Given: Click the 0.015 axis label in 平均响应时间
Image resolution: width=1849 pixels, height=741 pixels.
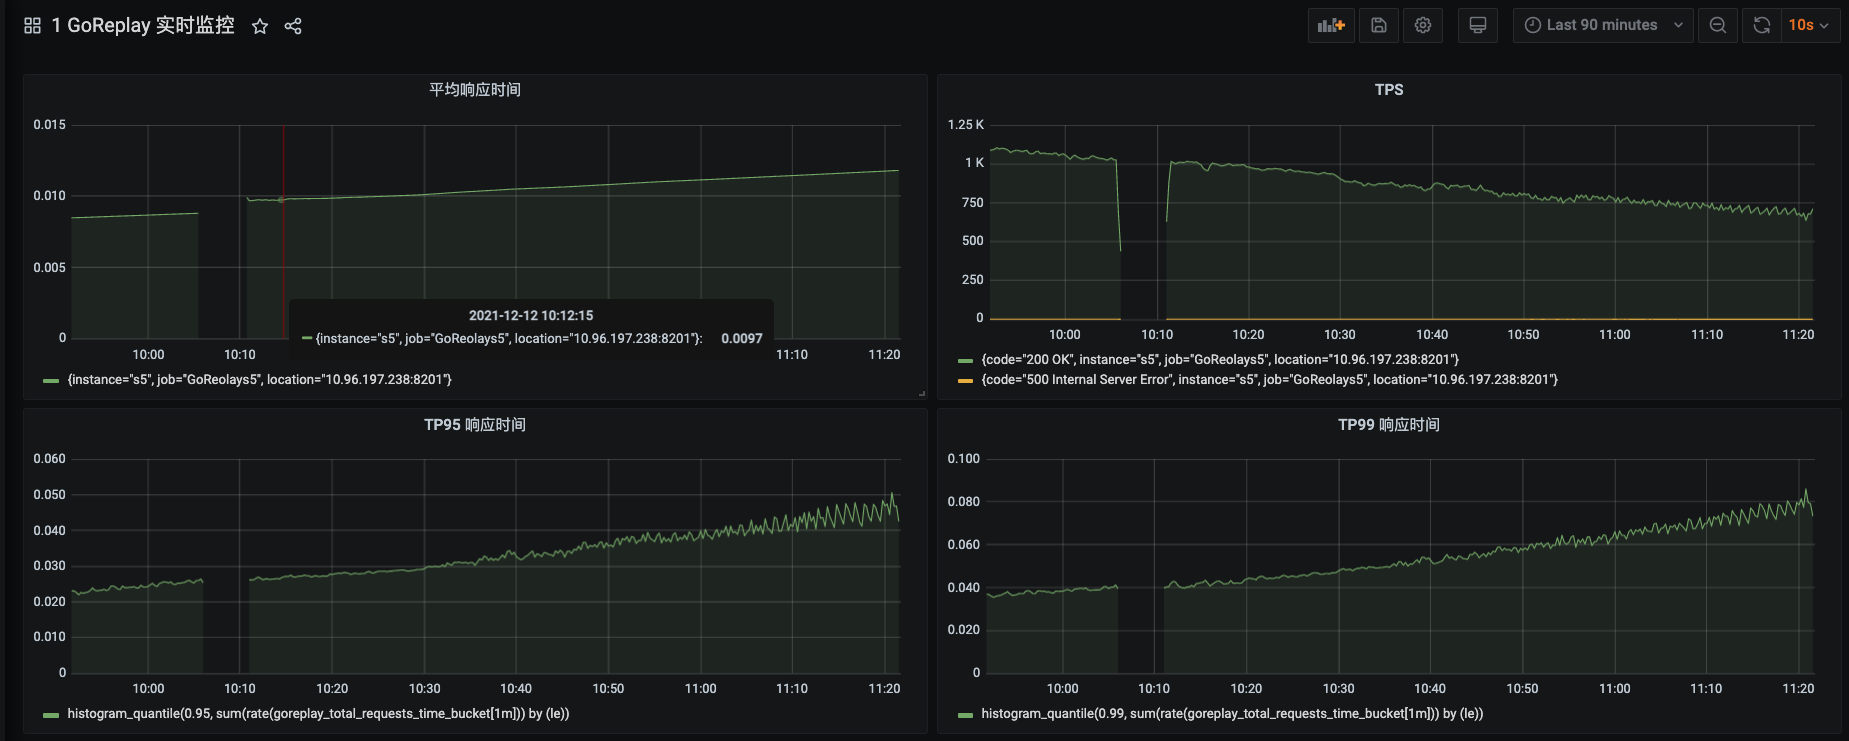Looking at the screenshot, I should click(x=49, y=125).
